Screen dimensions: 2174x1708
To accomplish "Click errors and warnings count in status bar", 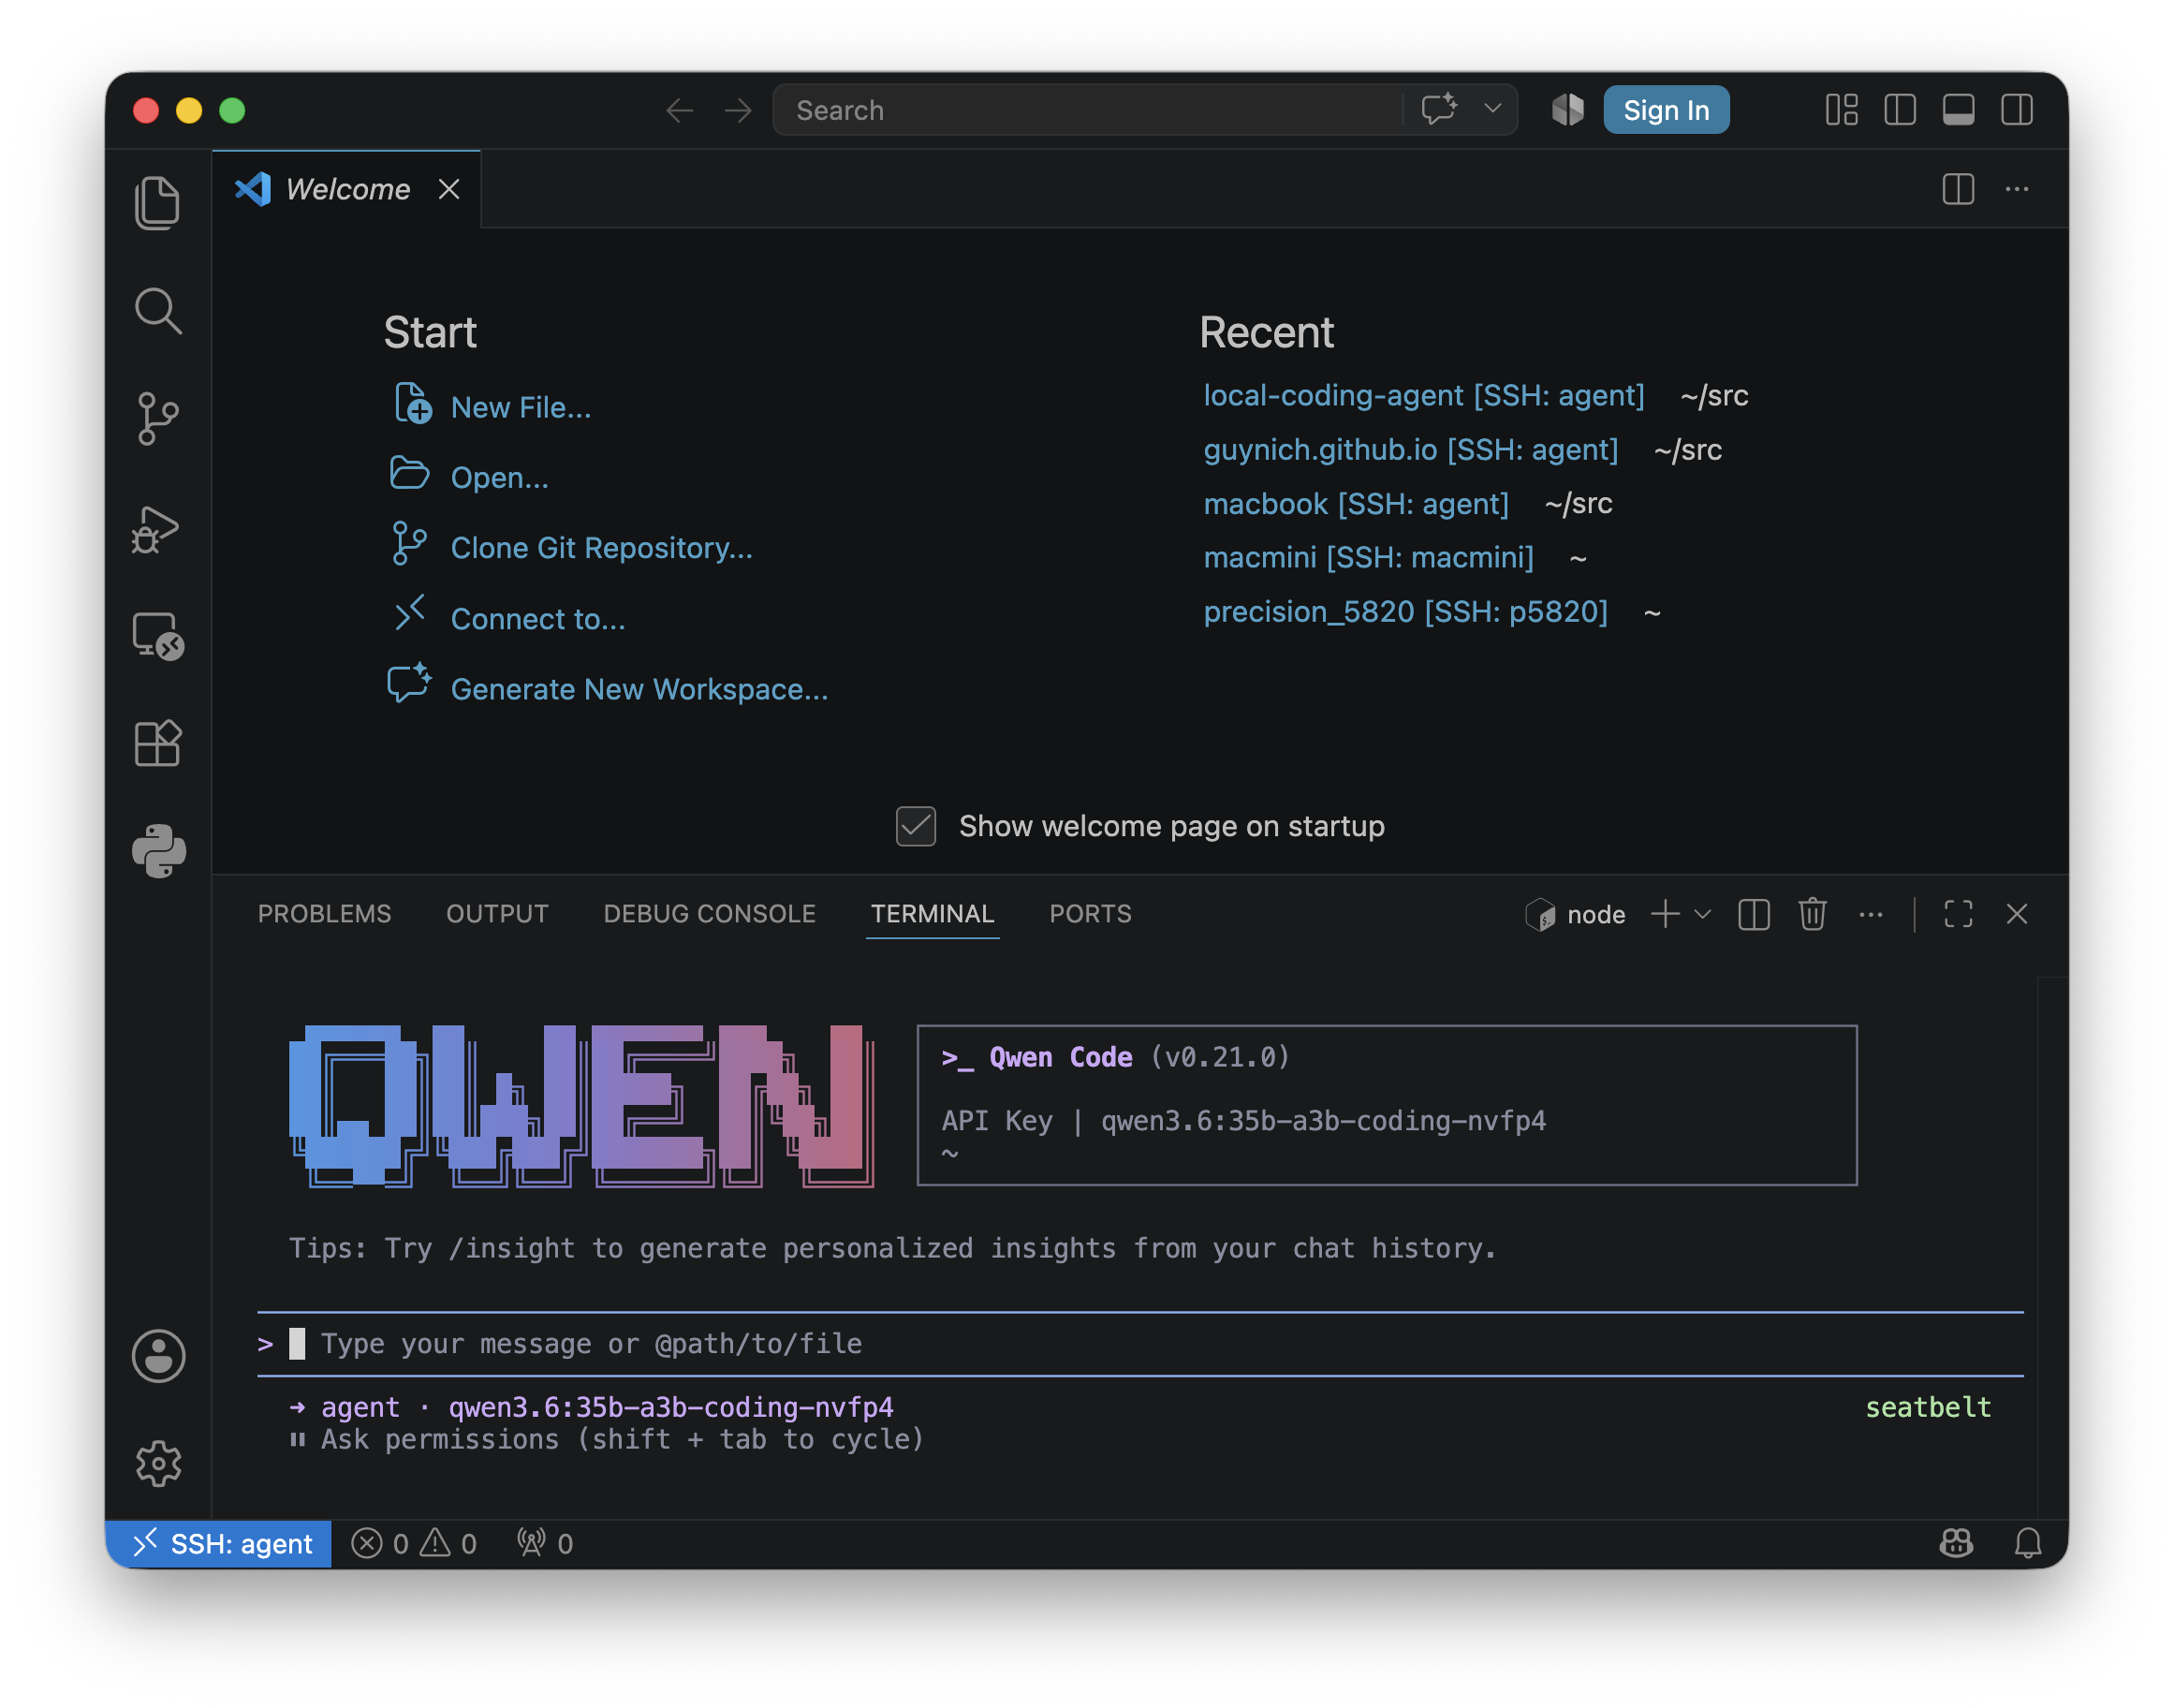I will pyautogui.click(x=414, y=1543).
